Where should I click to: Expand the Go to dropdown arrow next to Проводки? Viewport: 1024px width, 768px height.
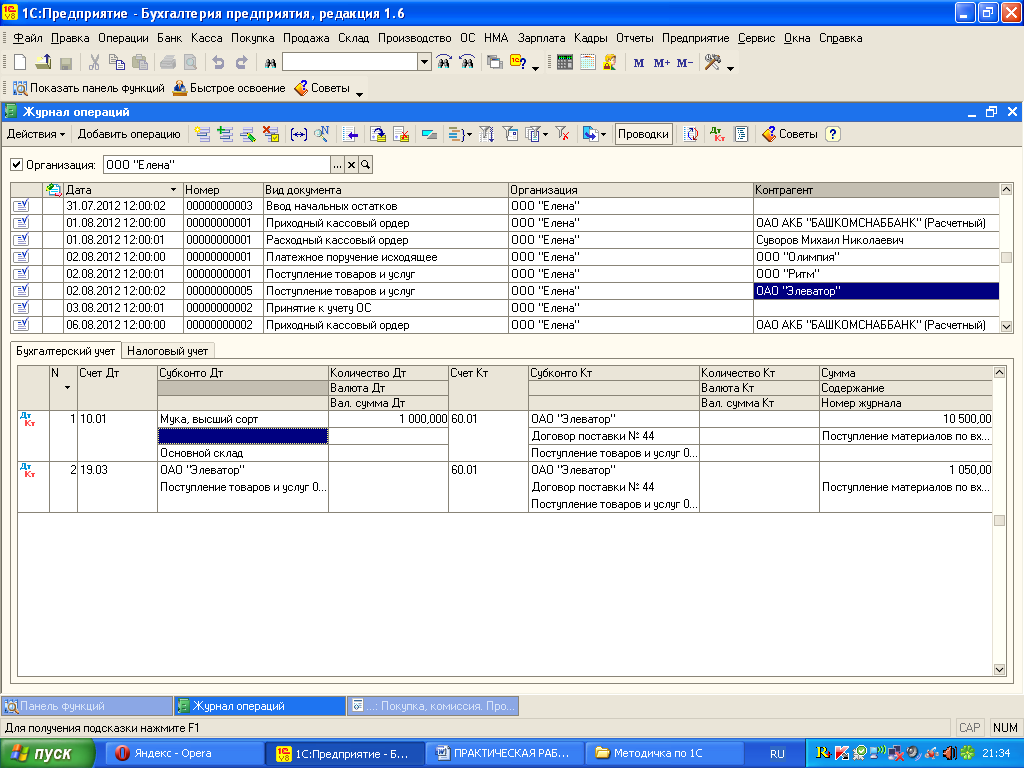click(x=602, y=135)
